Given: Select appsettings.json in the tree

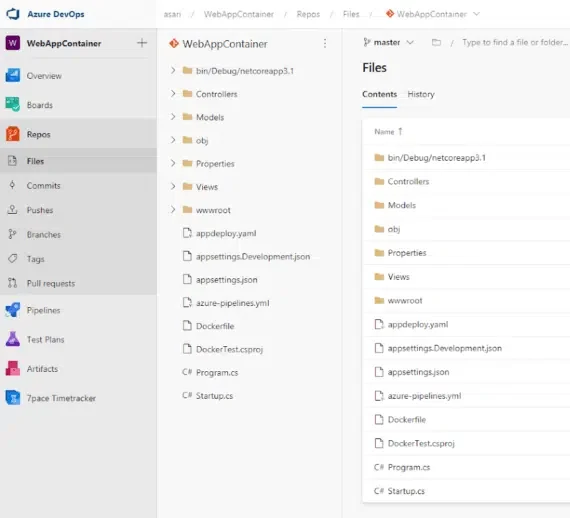Looking at the screenshot, I should (x=226, y=280).
